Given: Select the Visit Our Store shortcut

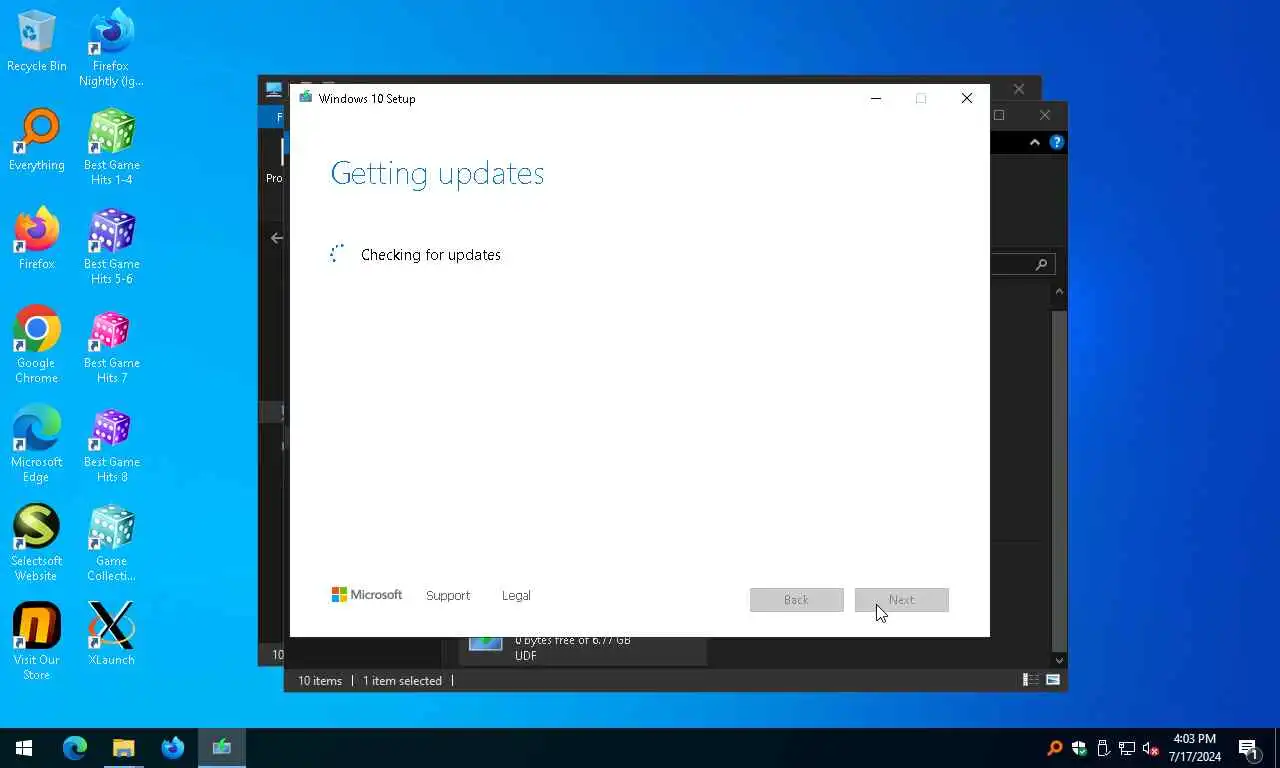Looking at the screenshot, I should [x=37, y=642].
